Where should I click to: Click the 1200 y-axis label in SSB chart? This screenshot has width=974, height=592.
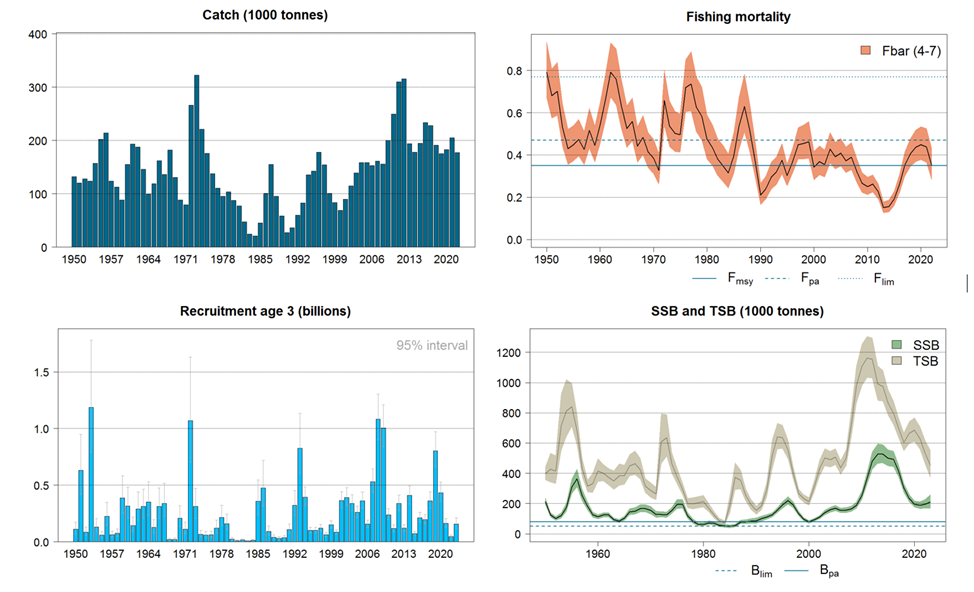coord(509,353)
